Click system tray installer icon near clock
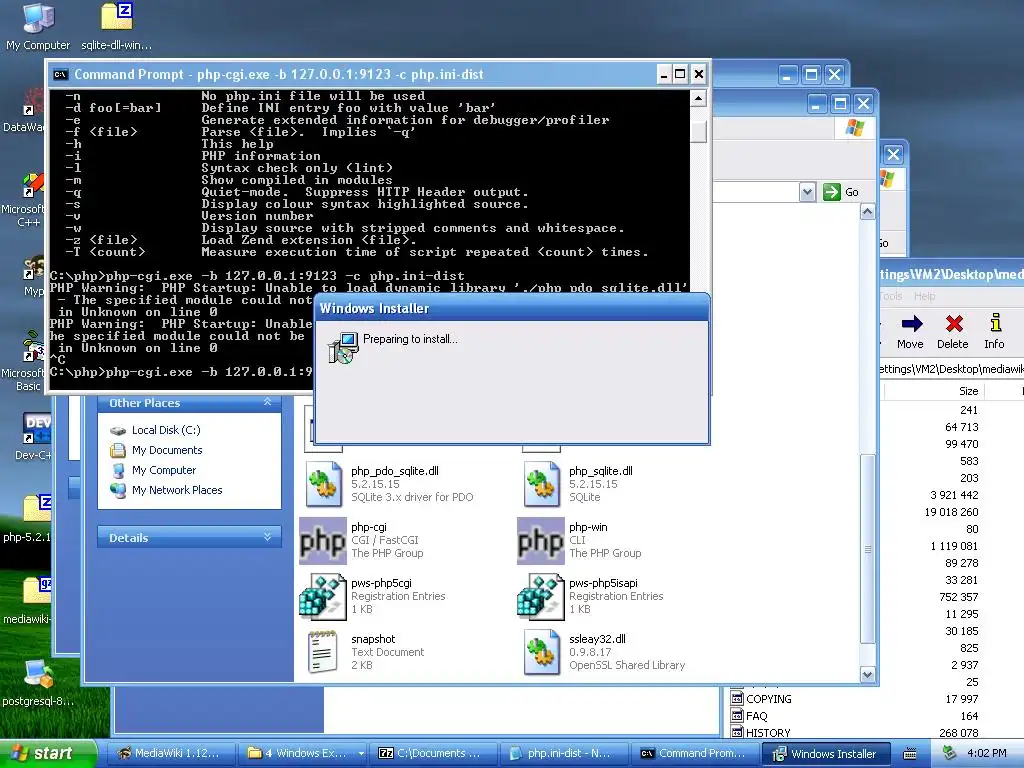 tap(950, 753)
